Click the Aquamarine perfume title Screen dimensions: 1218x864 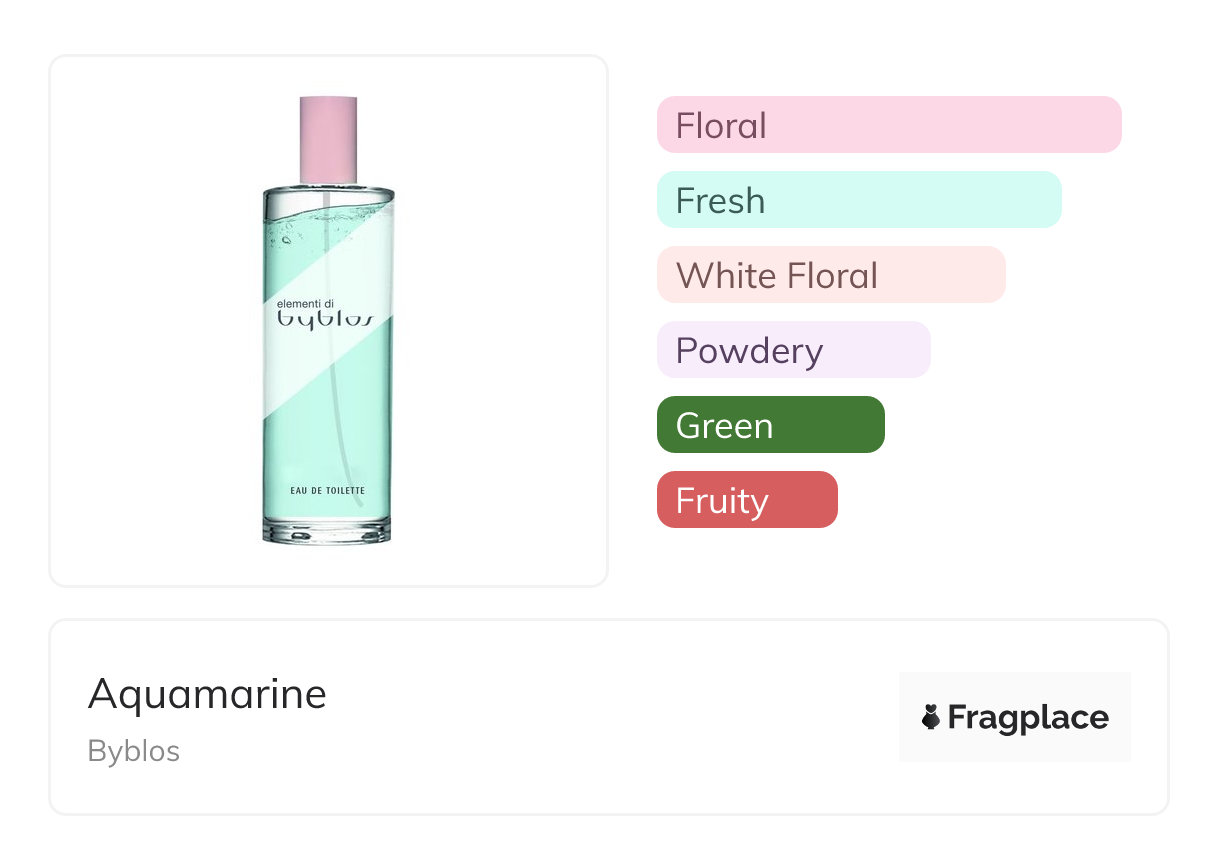tap(207, 693)
